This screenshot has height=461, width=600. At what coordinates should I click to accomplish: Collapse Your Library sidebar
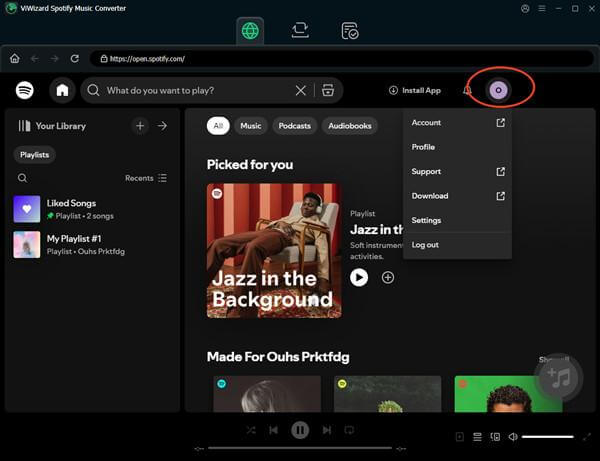point(52,126)
